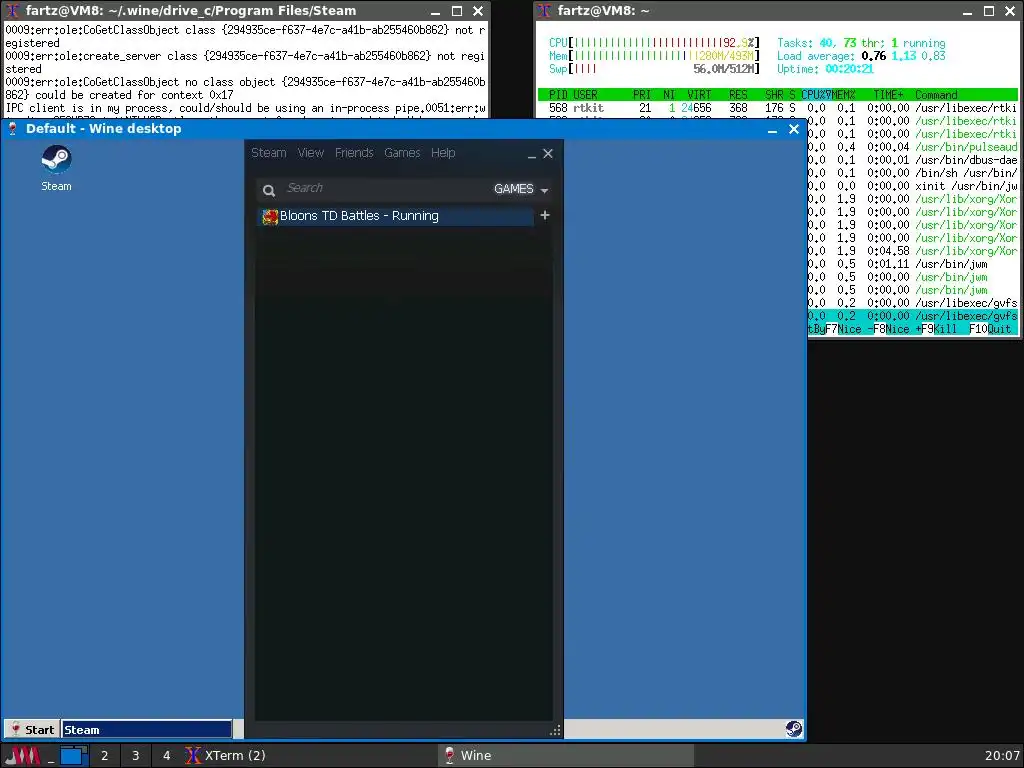
Task: Open the View menu
Action: tap(310, 153)
